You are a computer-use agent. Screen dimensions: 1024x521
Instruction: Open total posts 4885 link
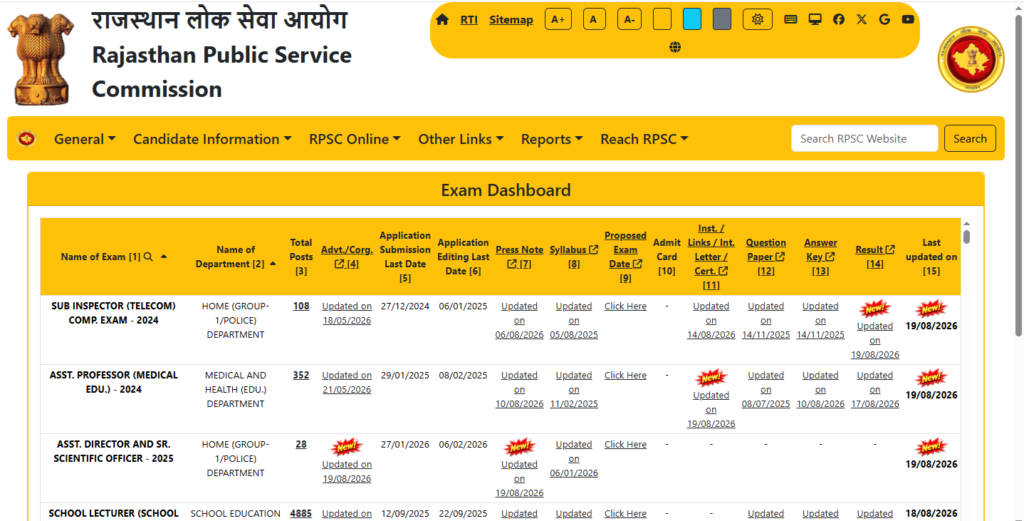301,513
